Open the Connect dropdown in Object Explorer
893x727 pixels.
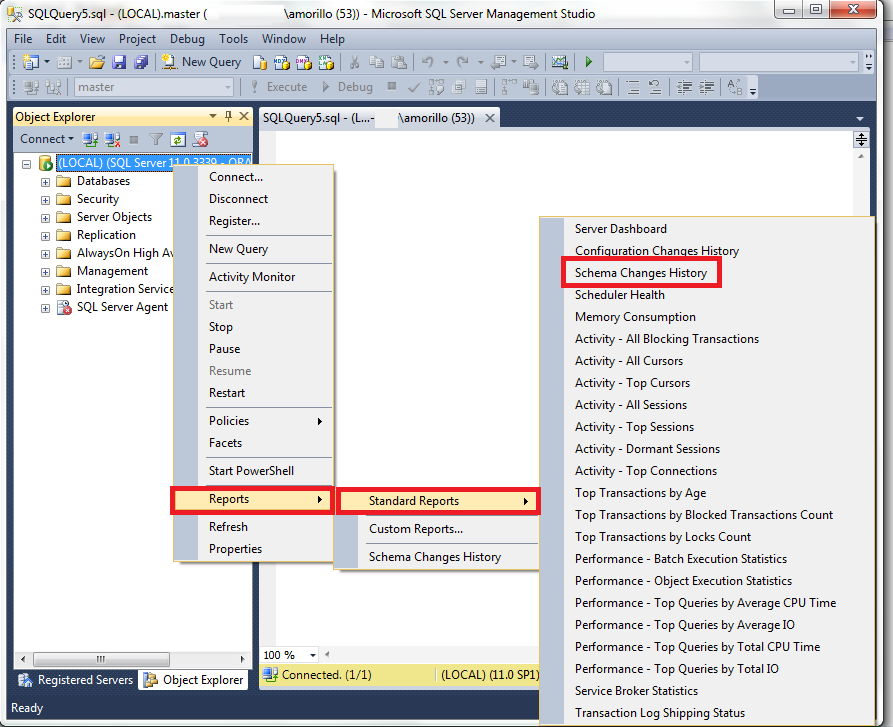point(47,139)
